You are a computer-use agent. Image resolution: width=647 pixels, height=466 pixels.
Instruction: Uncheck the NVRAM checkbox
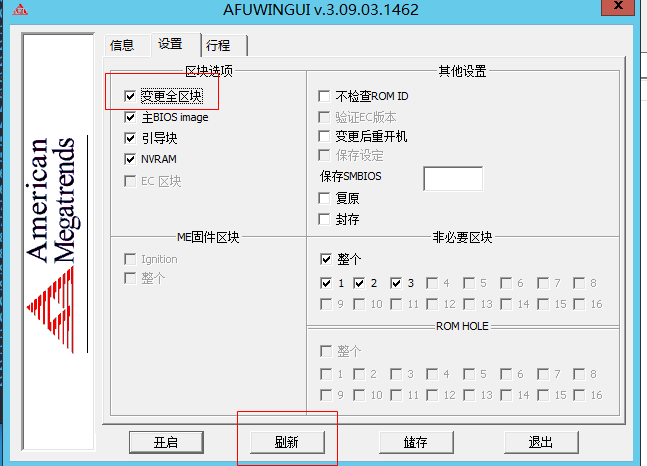click(130, 159)
